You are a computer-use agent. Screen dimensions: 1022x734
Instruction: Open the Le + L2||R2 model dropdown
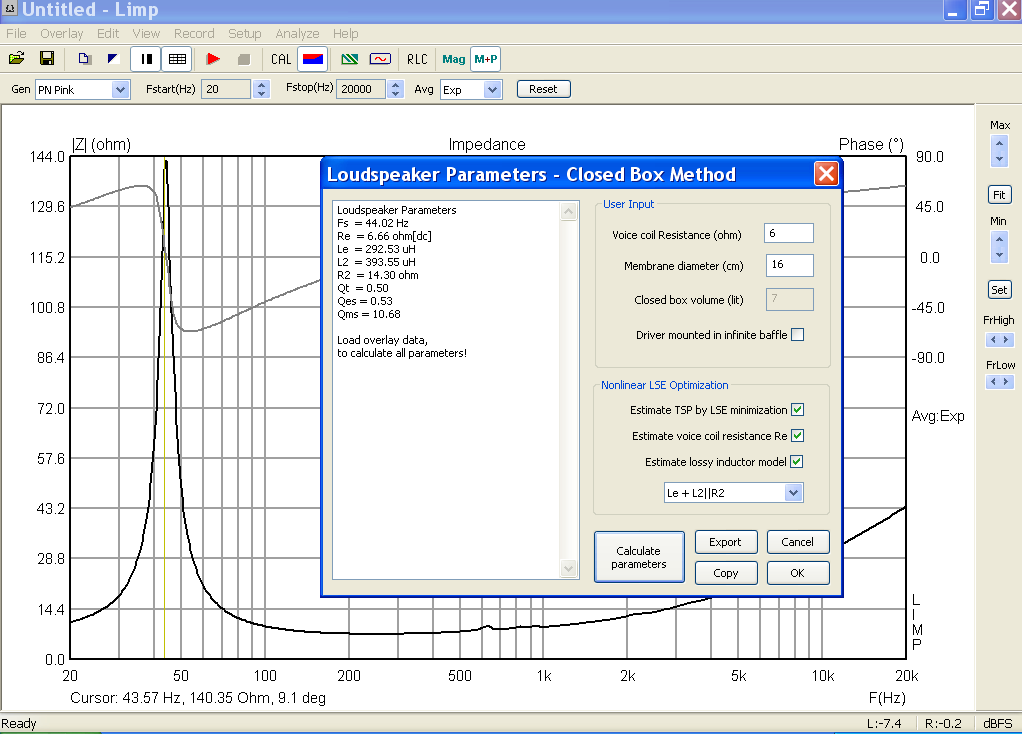click(793, 492)
